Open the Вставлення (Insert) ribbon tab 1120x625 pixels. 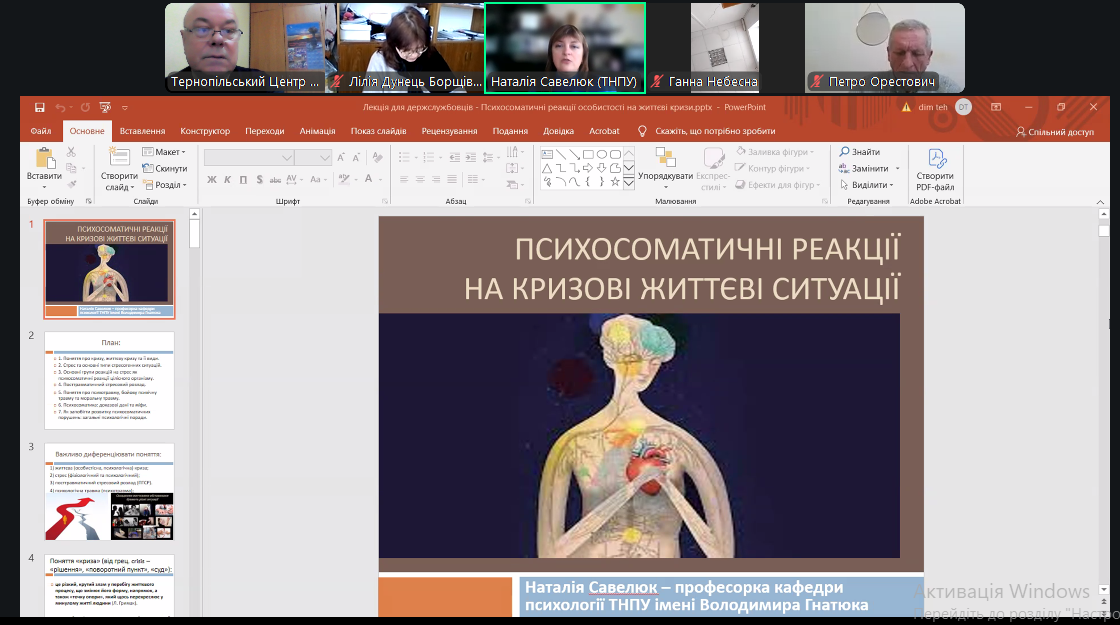142,131
